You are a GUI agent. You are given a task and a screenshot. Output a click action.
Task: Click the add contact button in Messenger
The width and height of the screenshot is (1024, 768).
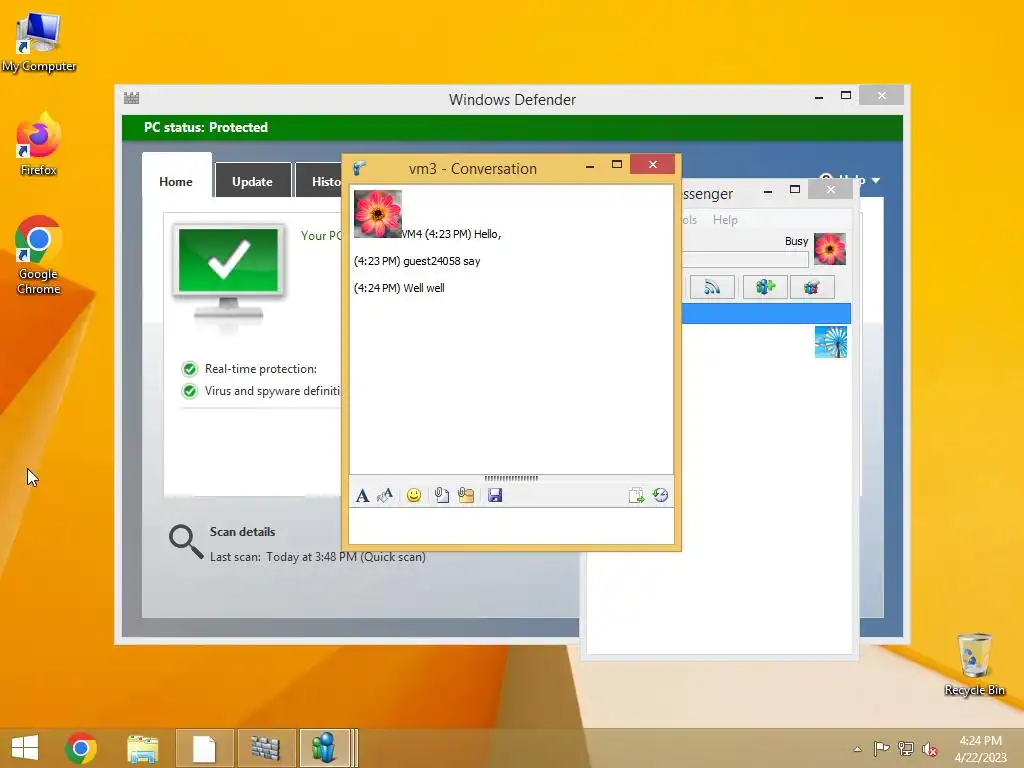click(x=765, y=287)
